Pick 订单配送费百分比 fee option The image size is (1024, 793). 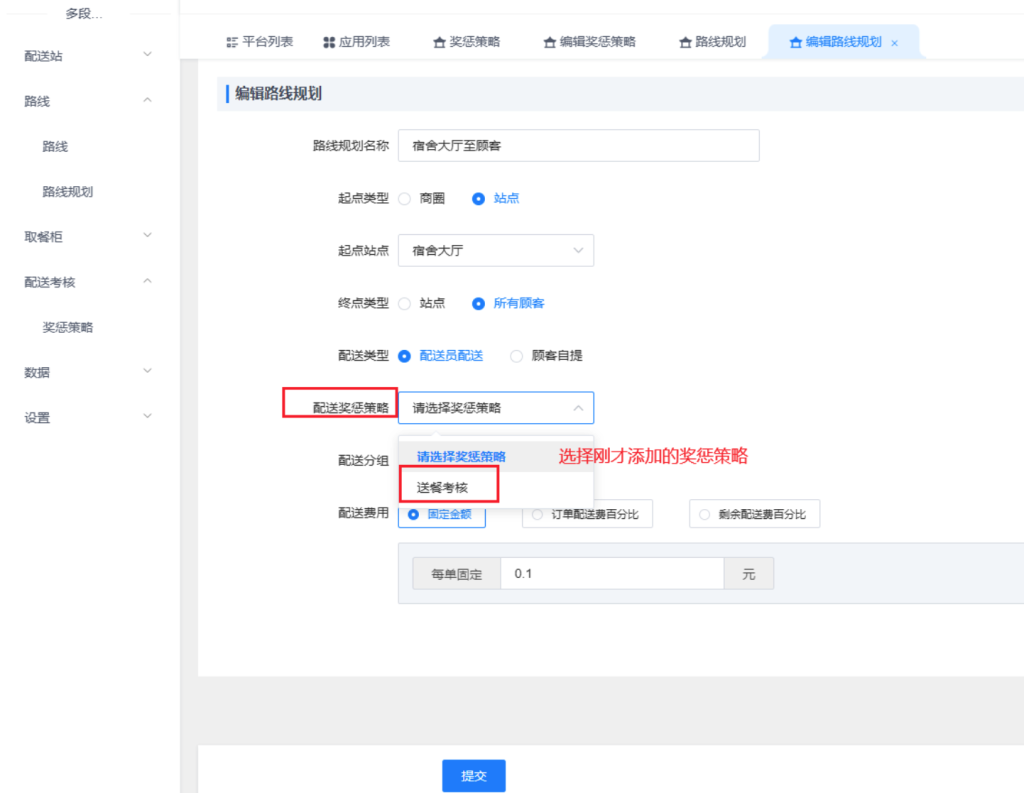tap(538, 515)
